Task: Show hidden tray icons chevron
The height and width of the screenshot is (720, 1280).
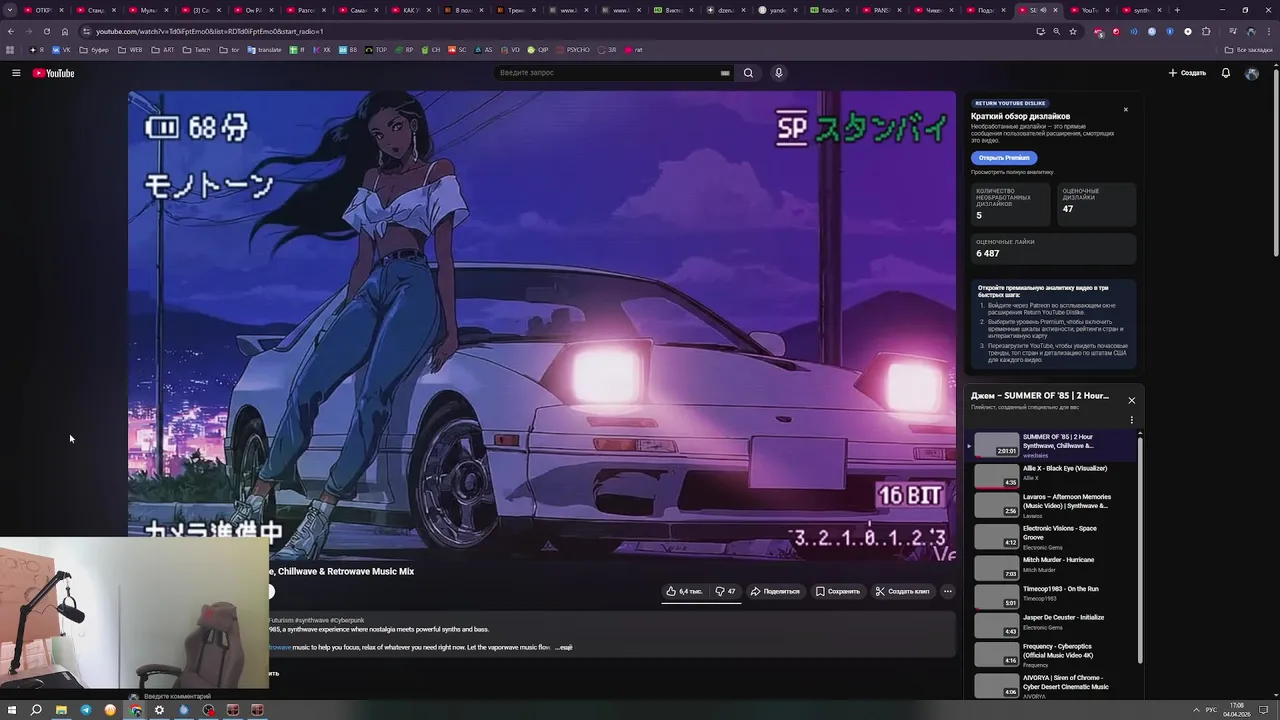Action: pos(1196,710)
